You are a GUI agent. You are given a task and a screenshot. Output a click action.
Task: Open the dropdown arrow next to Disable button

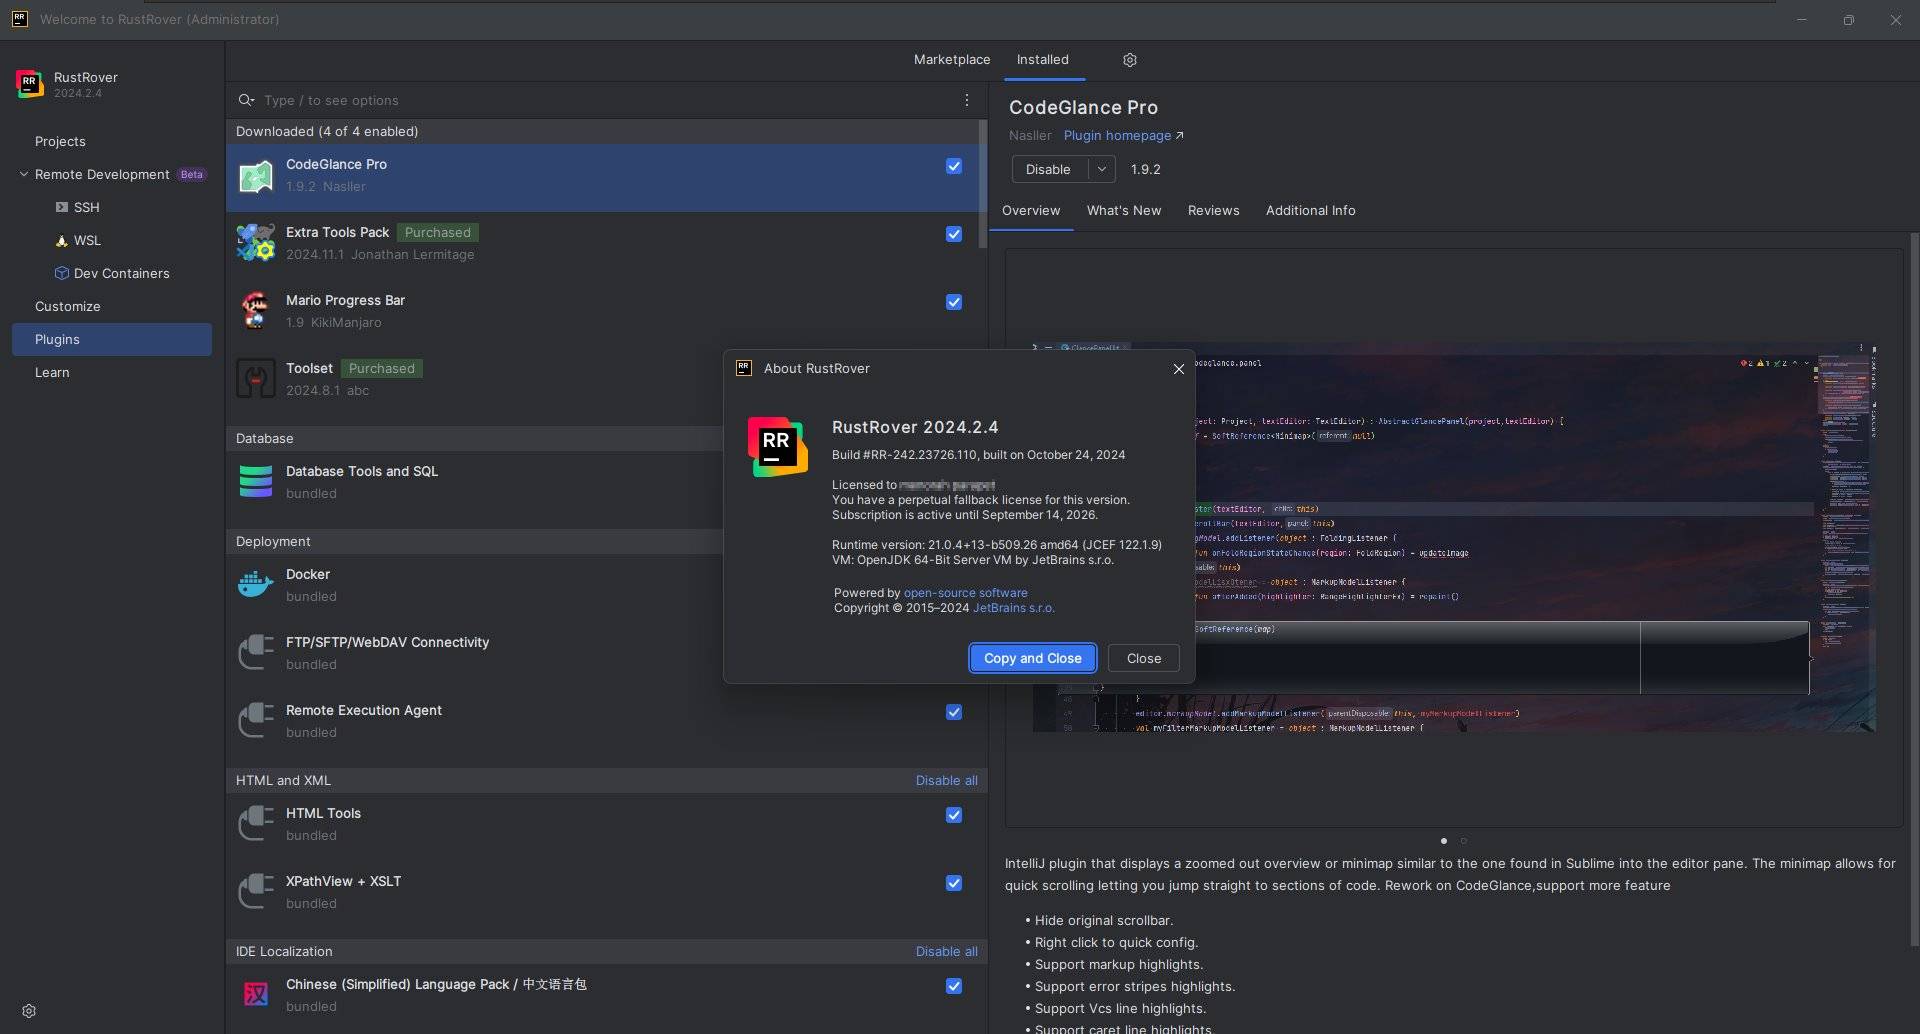coord(1101,169)
